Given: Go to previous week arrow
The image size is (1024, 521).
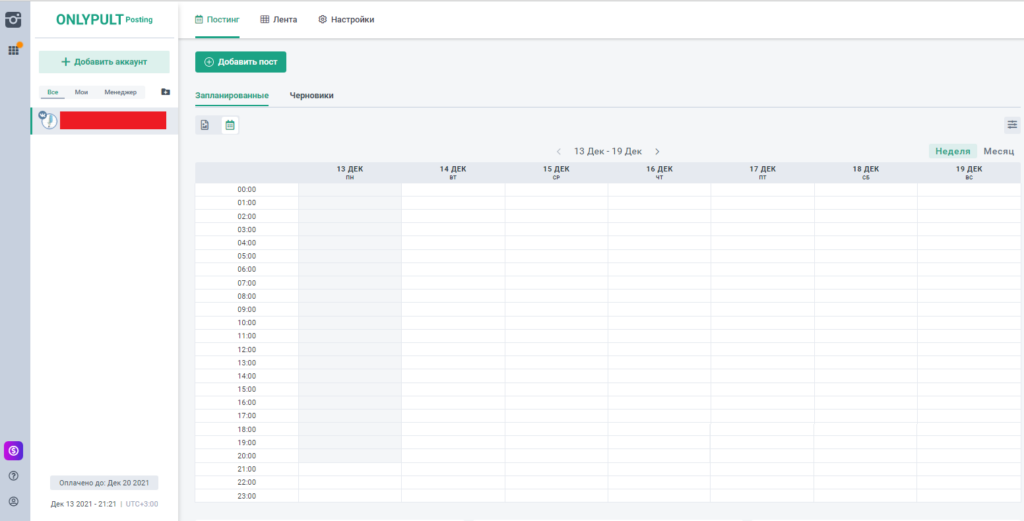Looking at the screenshot, I should (x=558, y=151).
